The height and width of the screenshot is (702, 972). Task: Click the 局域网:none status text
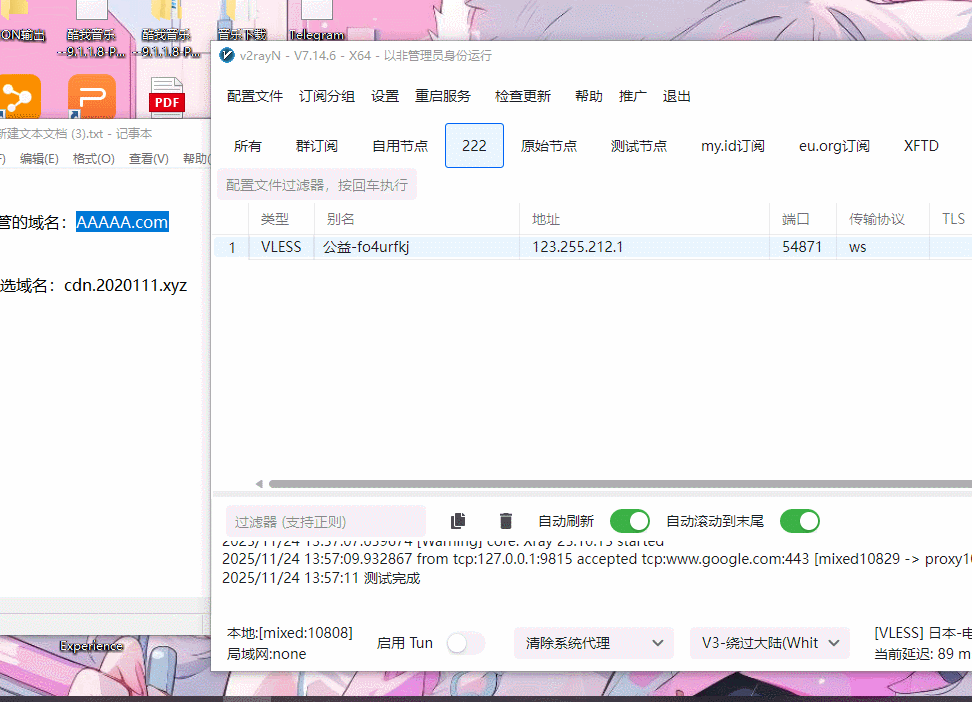click(266, 654)
